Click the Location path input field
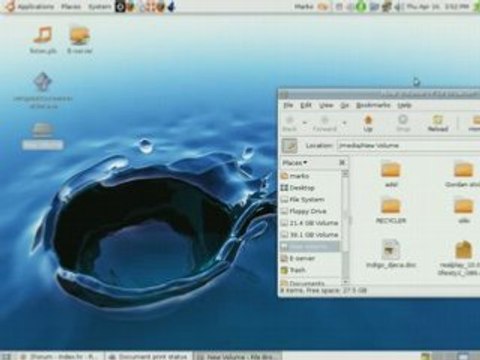Image resolution: width=480 pixels, height=360 pixels. [x=409, y=146]
